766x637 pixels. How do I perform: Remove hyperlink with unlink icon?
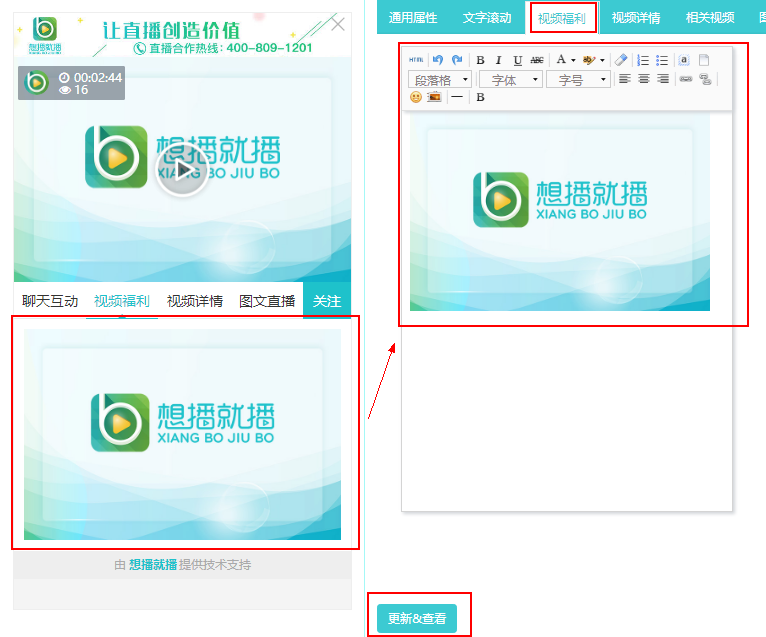point(705,79)
